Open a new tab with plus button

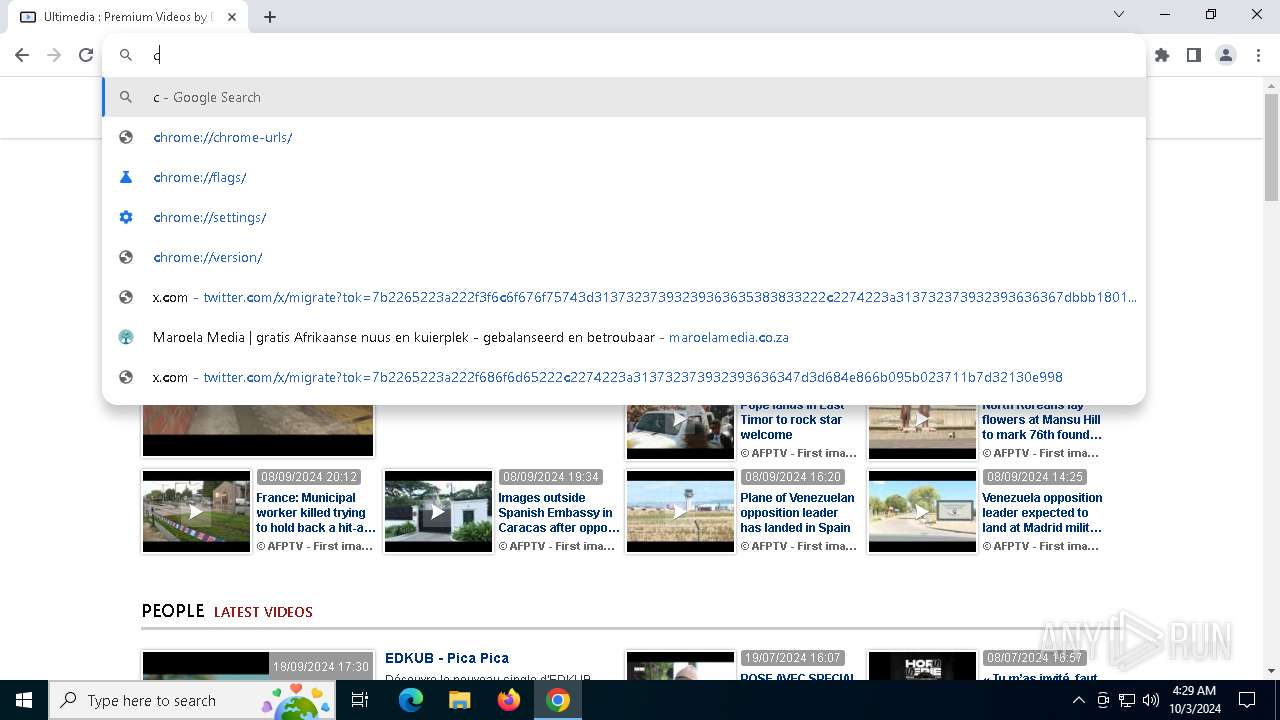(270, 17)
